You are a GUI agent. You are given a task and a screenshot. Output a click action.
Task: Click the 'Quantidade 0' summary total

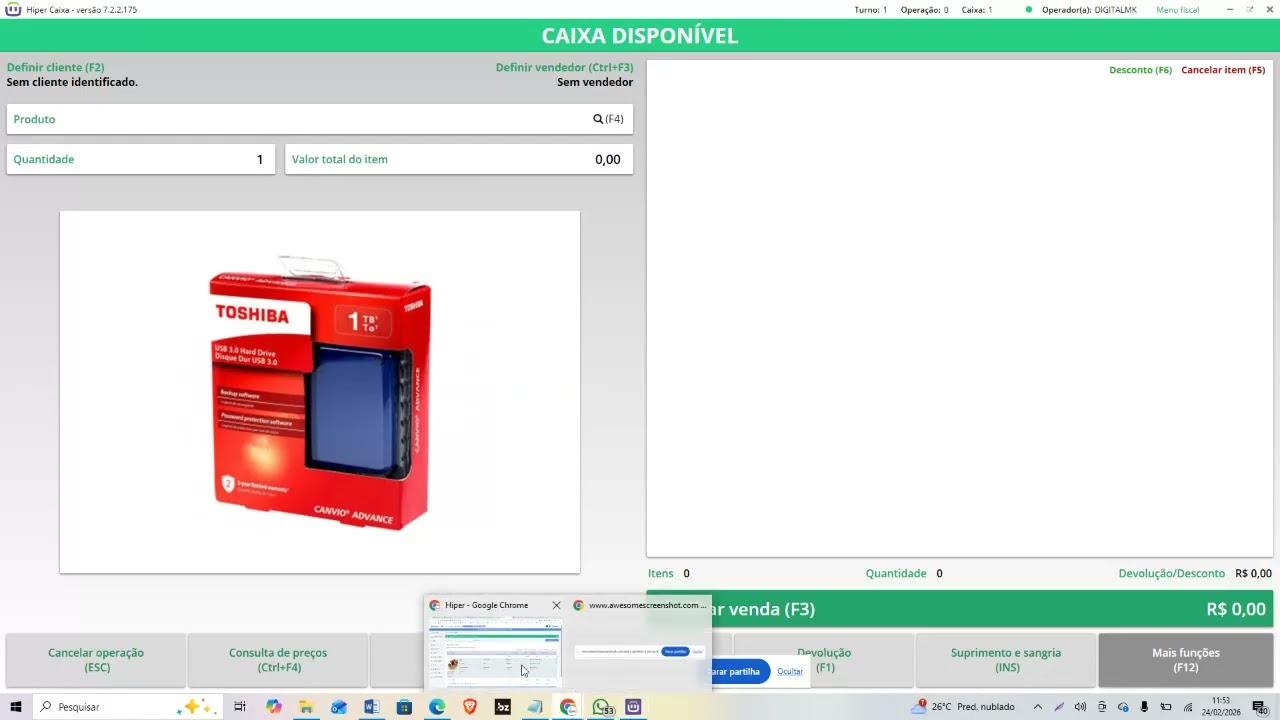tap(904, 574)
